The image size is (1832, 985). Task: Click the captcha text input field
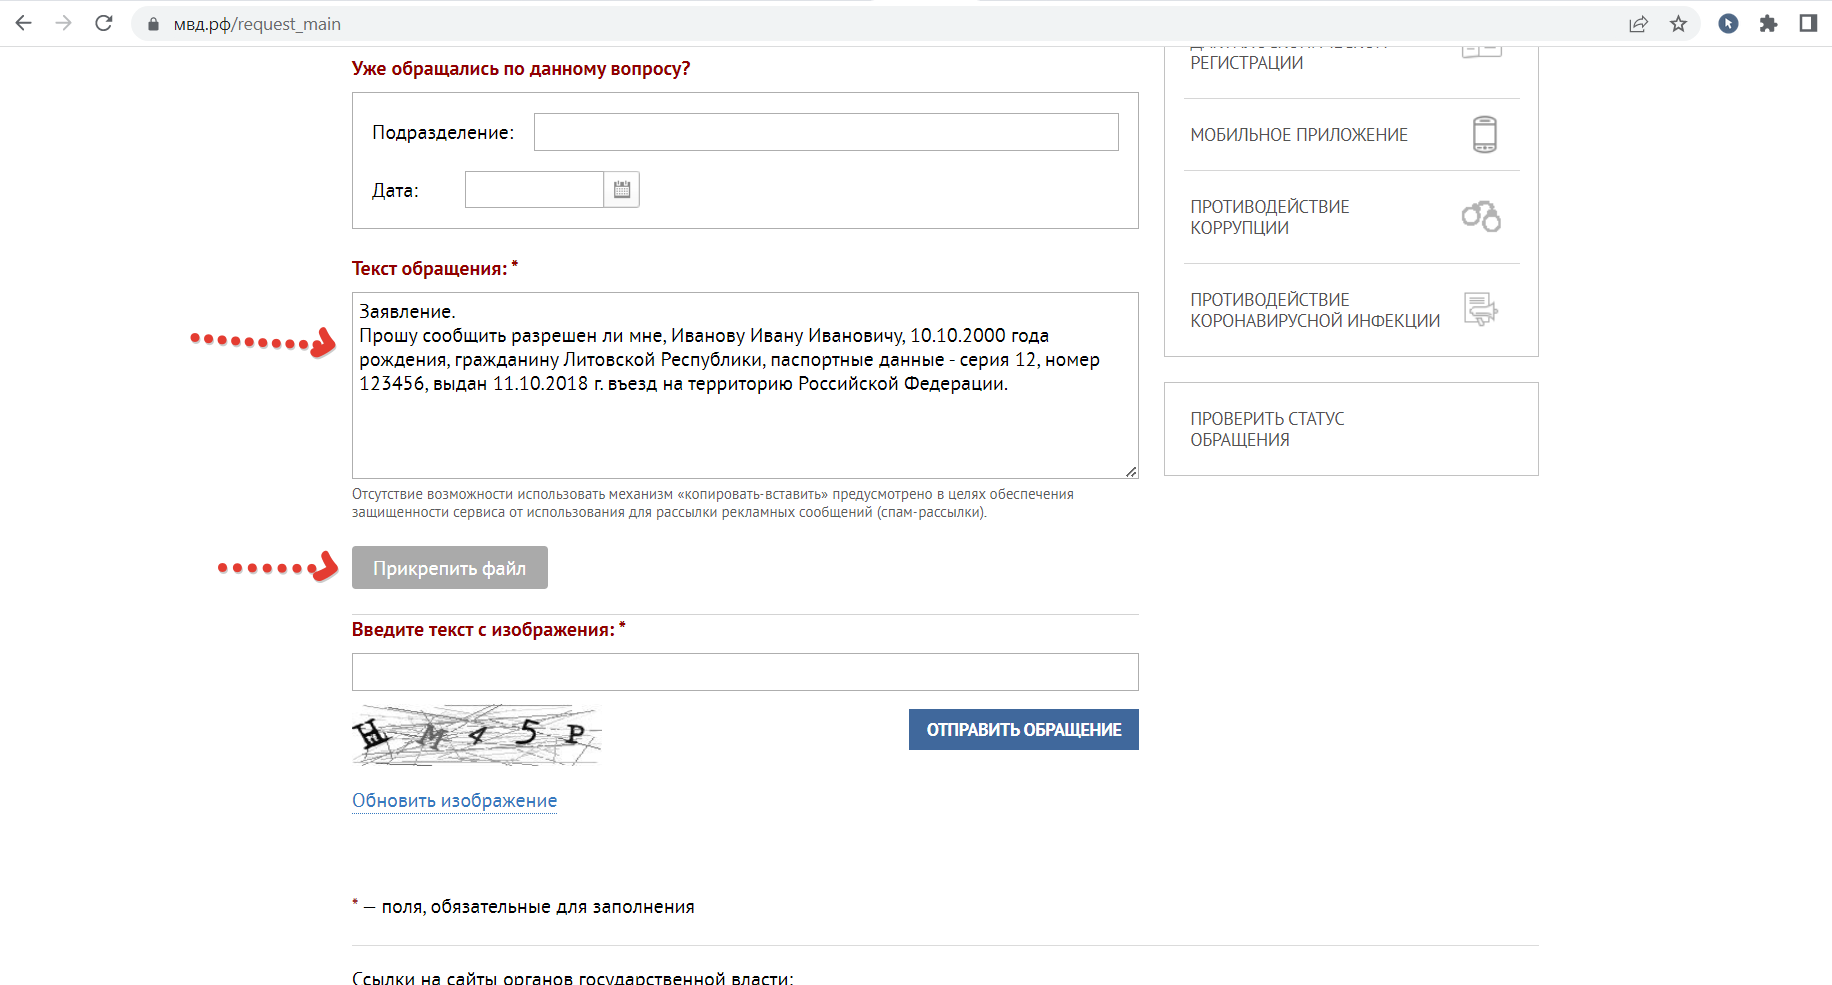pyautogui.click(x=745, y=672)
